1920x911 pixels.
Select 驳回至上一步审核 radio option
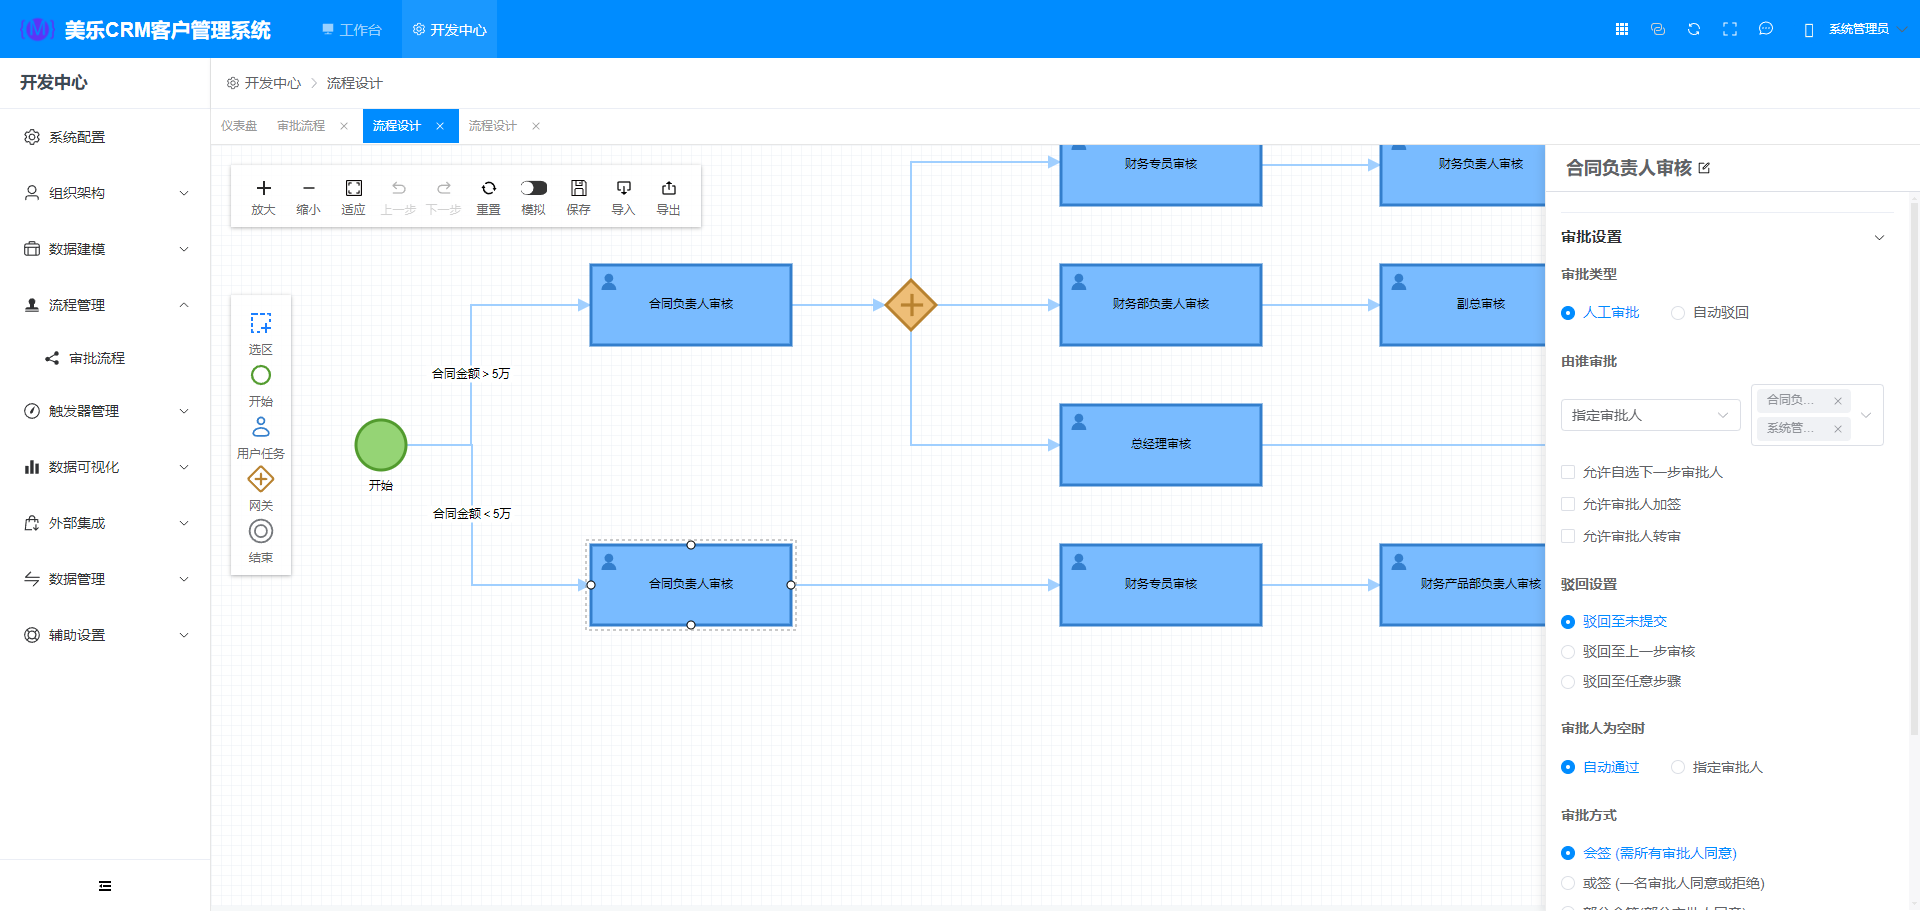1568,652
